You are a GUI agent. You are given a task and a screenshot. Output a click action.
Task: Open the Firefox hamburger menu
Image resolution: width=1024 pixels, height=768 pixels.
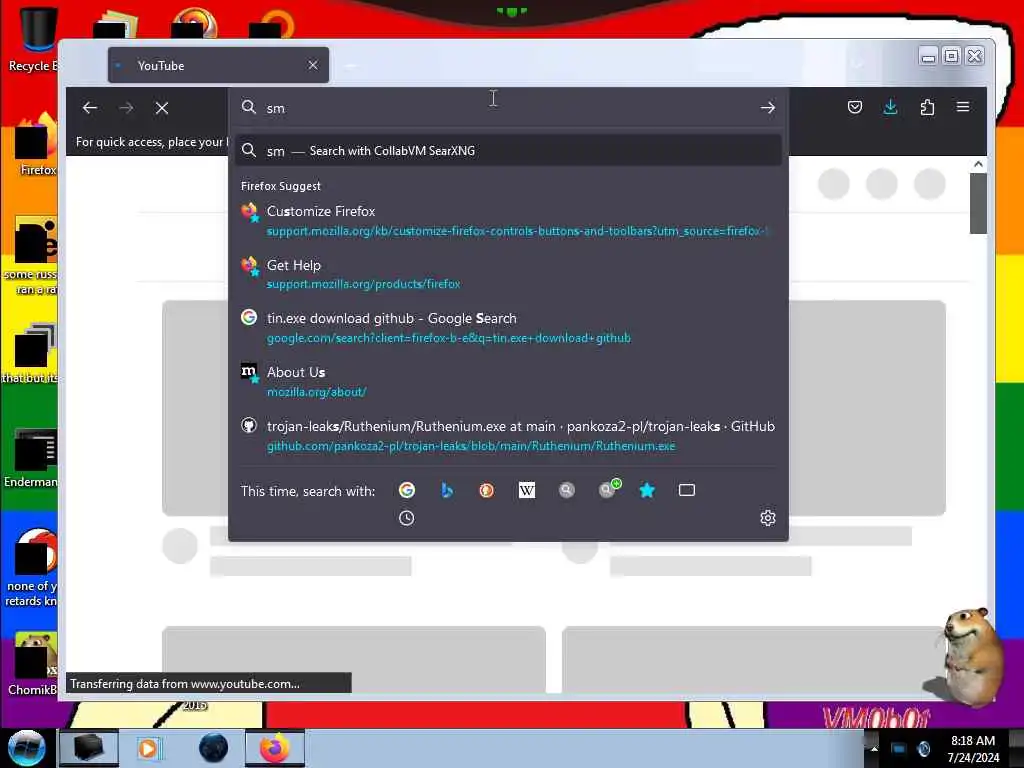(x=963, y=107)
